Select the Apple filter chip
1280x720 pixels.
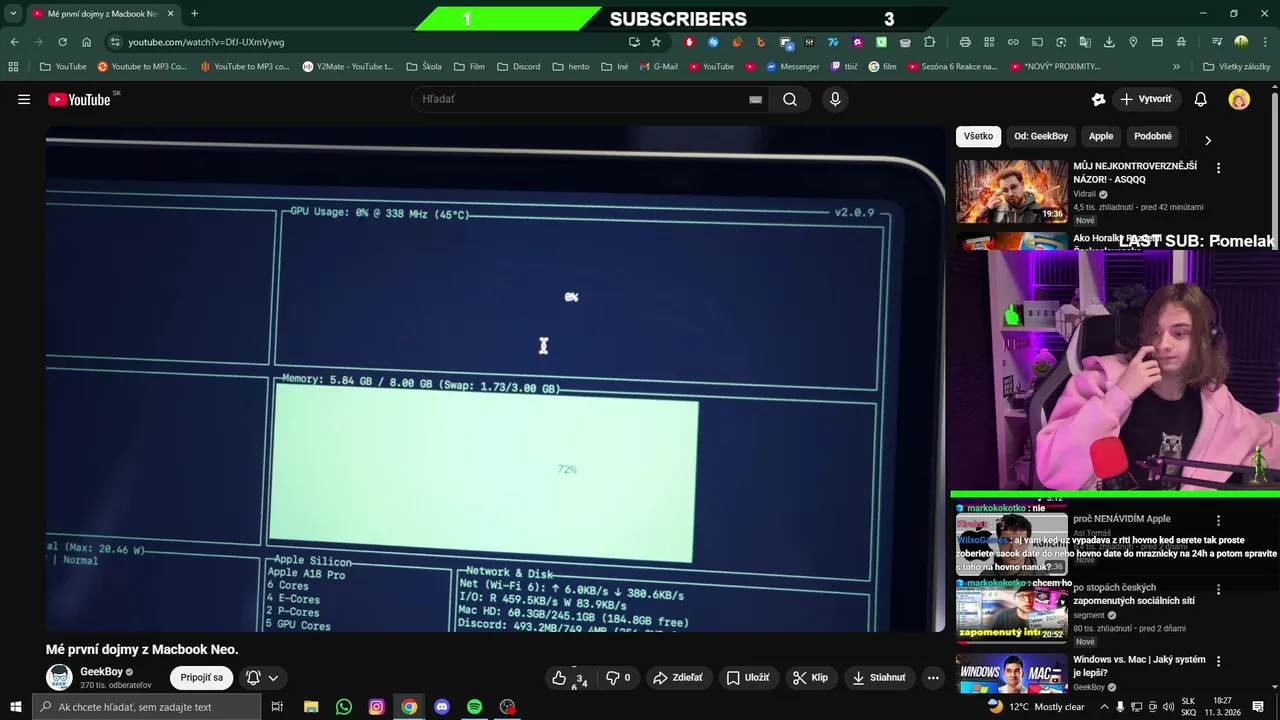coord(1101,136)
